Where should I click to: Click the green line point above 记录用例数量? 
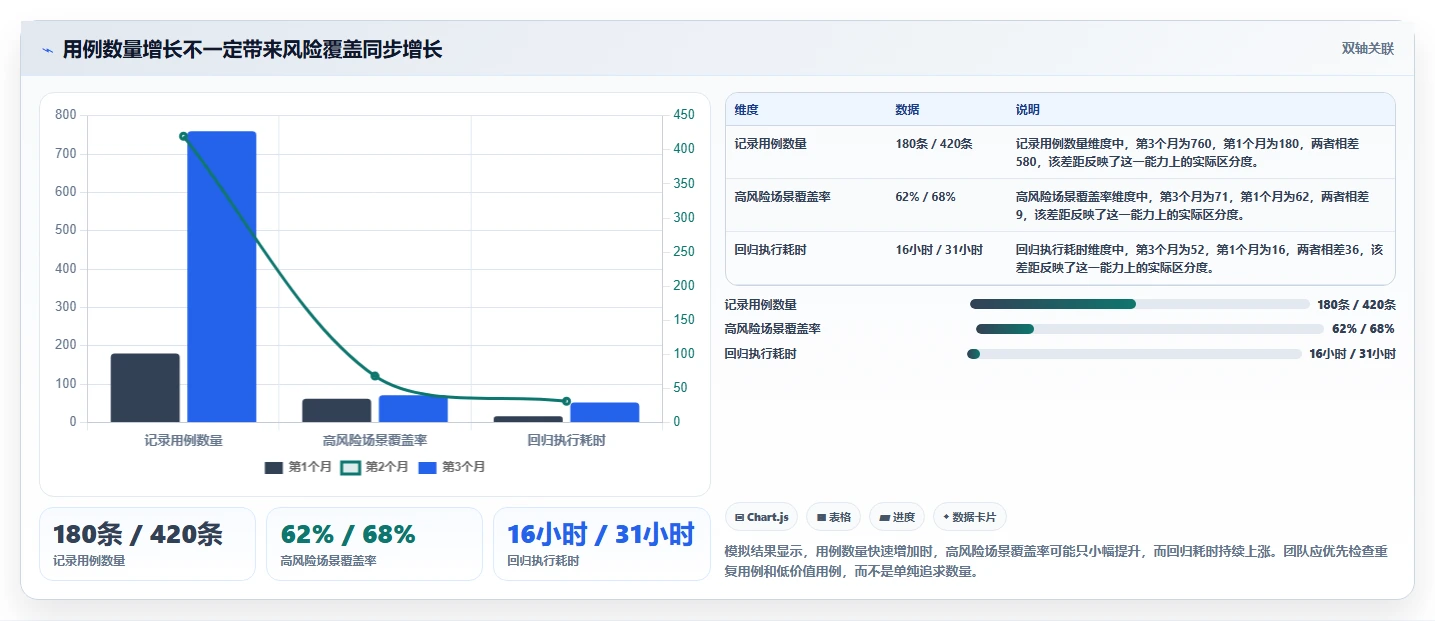(x=183, y=136)
